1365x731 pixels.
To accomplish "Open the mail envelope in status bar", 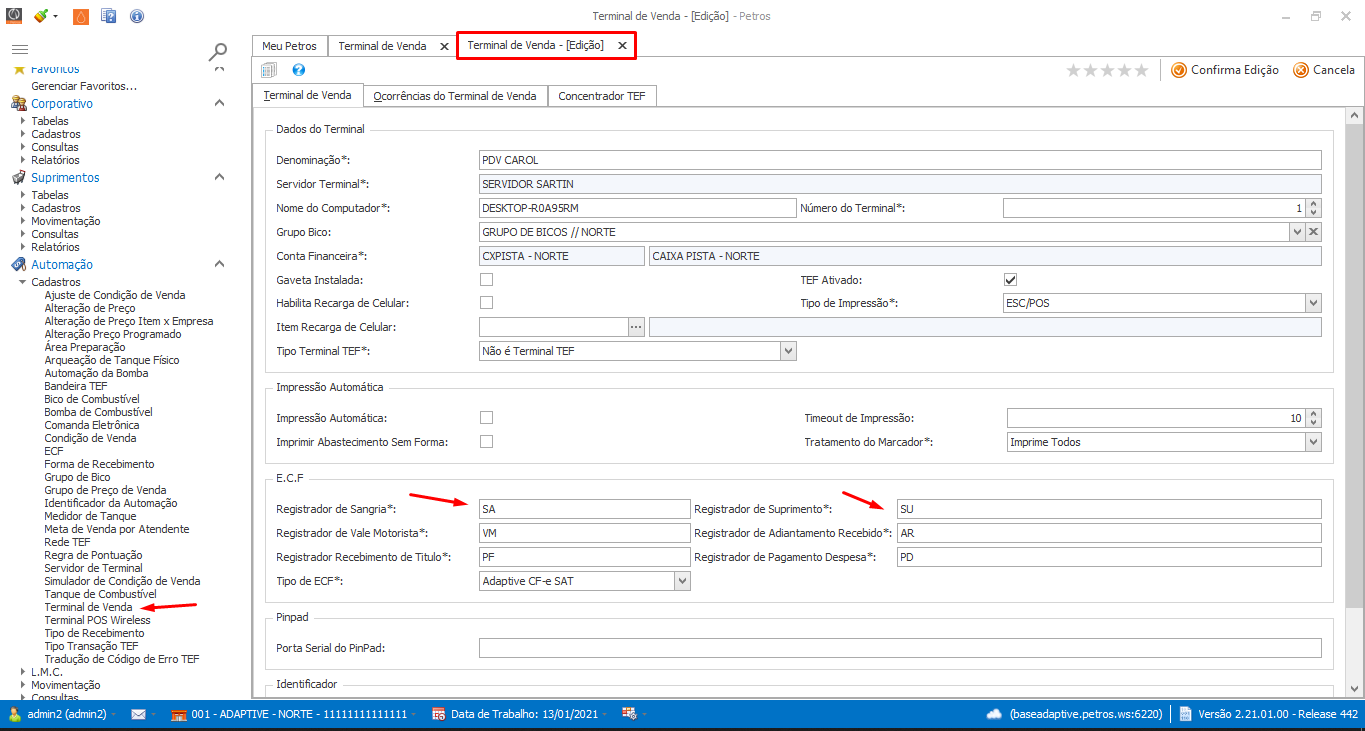I will pyautogui.click(x=138, y=714).
